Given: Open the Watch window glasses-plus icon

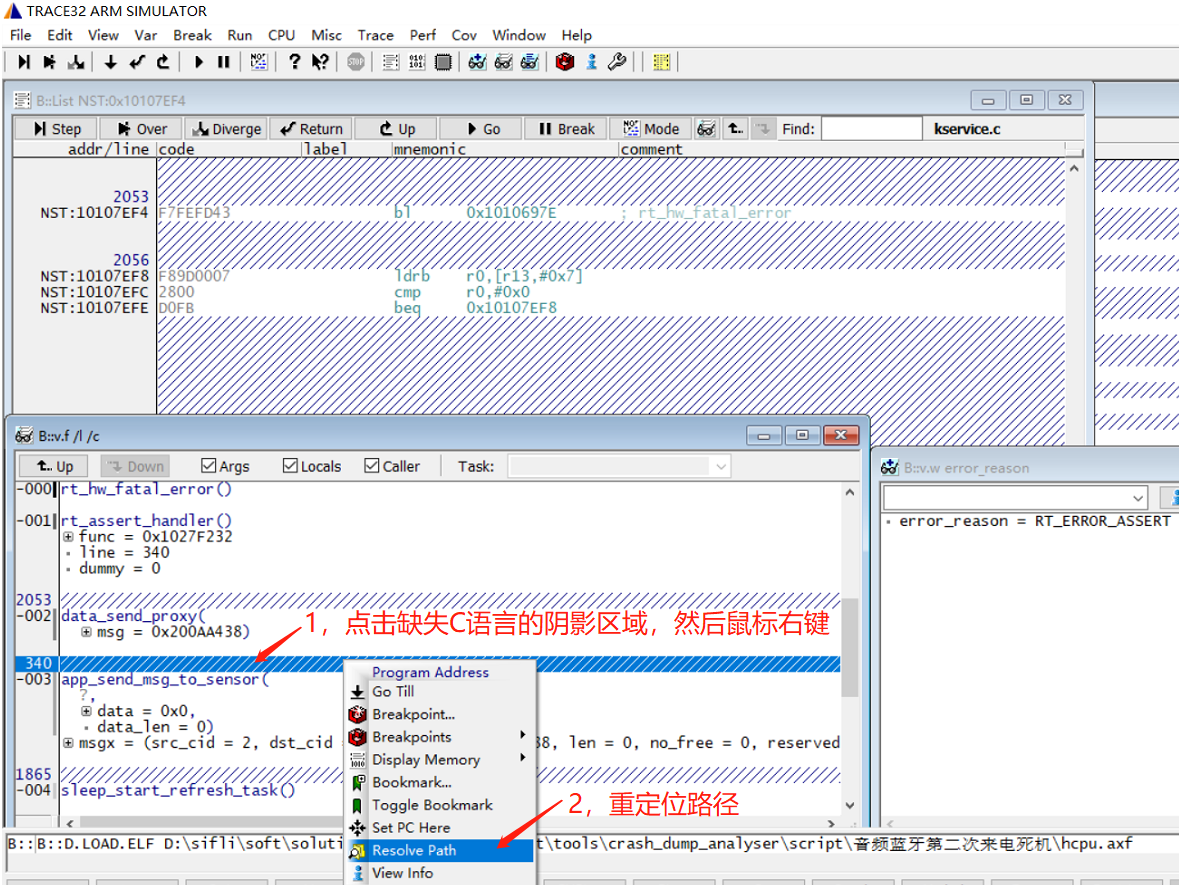Looking at the screenshot, I should [477, 62].
